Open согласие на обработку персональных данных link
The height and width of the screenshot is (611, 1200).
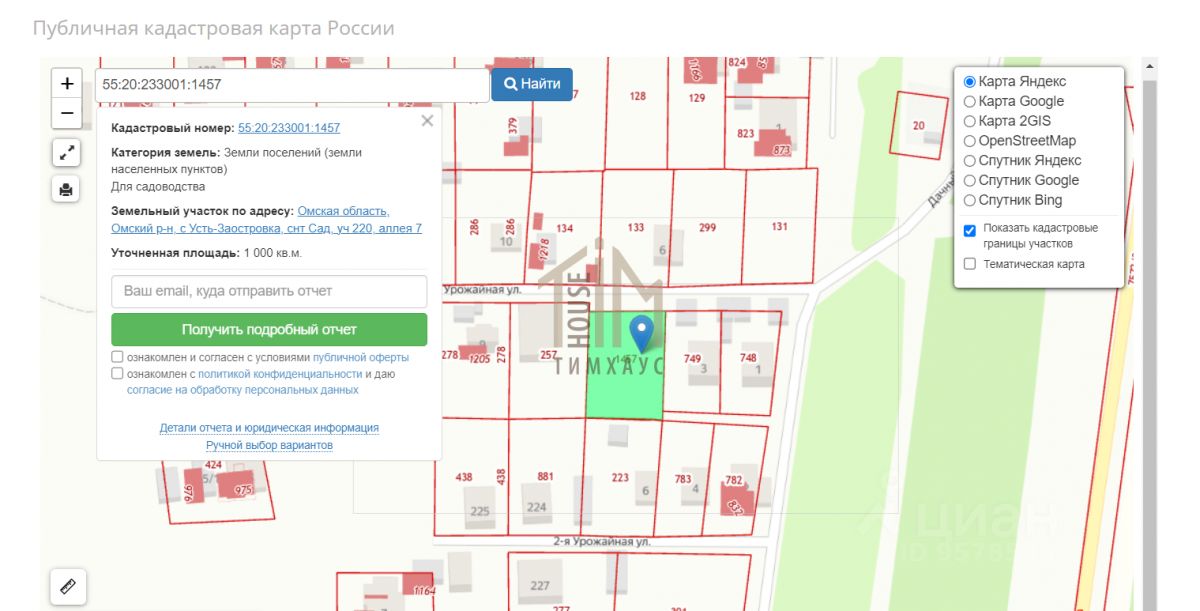tap(243, 390)
